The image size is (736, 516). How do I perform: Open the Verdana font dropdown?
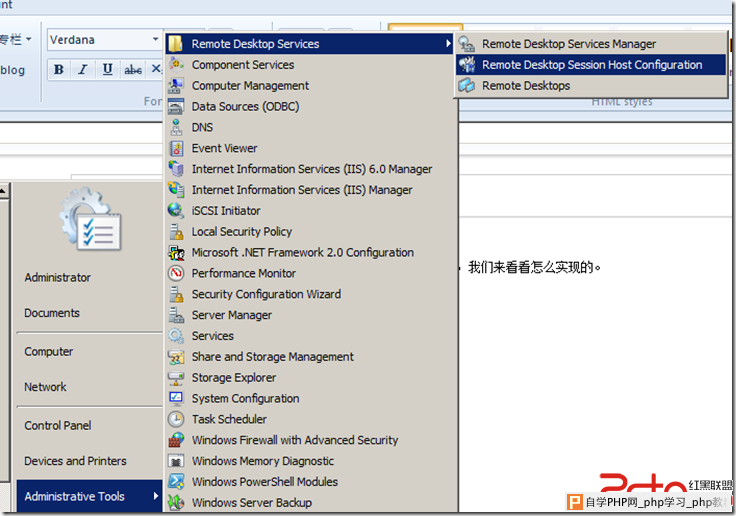click(155, 39)
